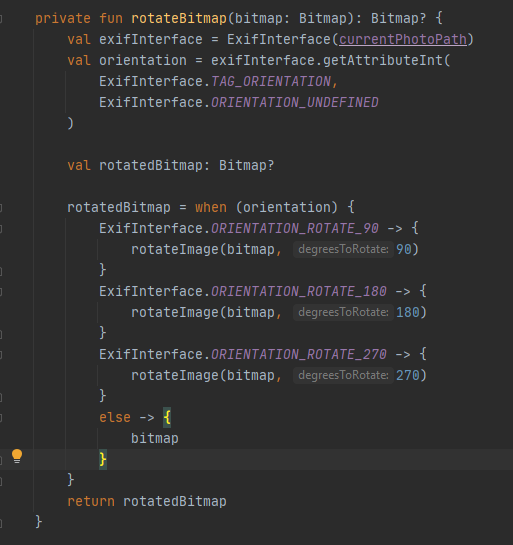Viewport: 513px width, 545px height.
Task: Click the highlighted closing brace beside lightbulb
Action: point(103,459)
